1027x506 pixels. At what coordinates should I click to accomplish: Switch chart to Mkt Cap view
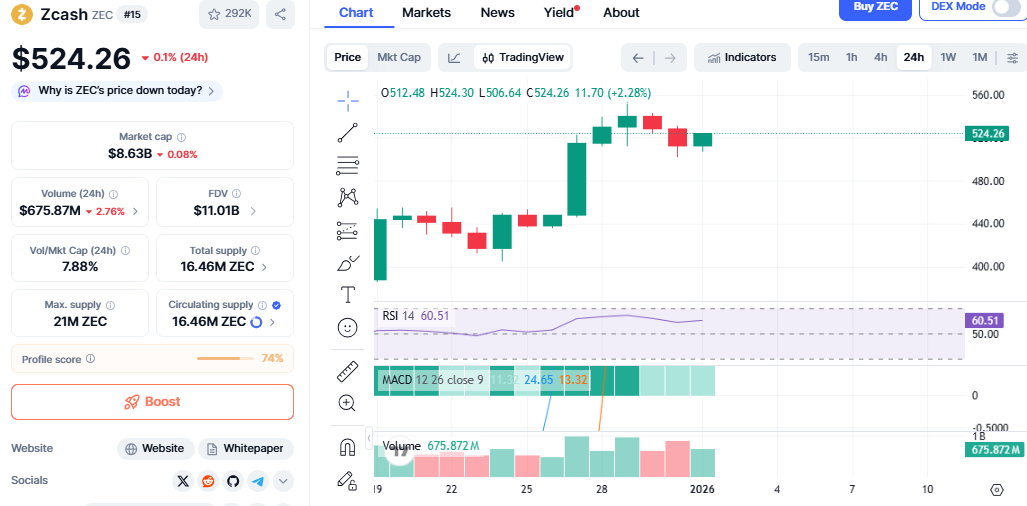tap(398, 57)
